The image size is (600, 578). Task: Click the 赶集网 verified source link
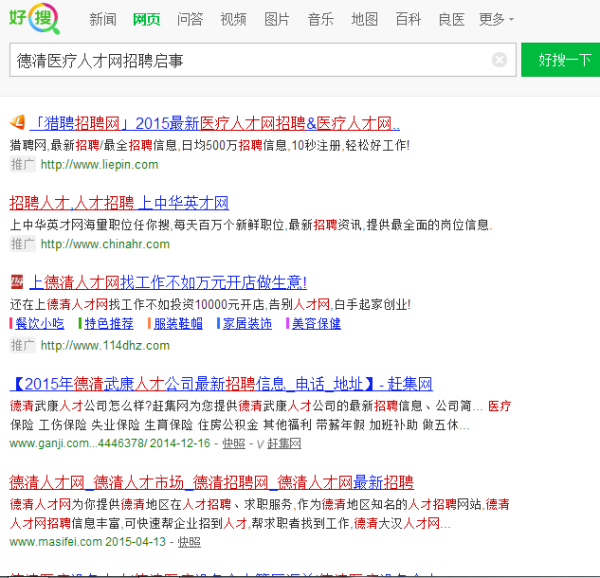(284, 443)
